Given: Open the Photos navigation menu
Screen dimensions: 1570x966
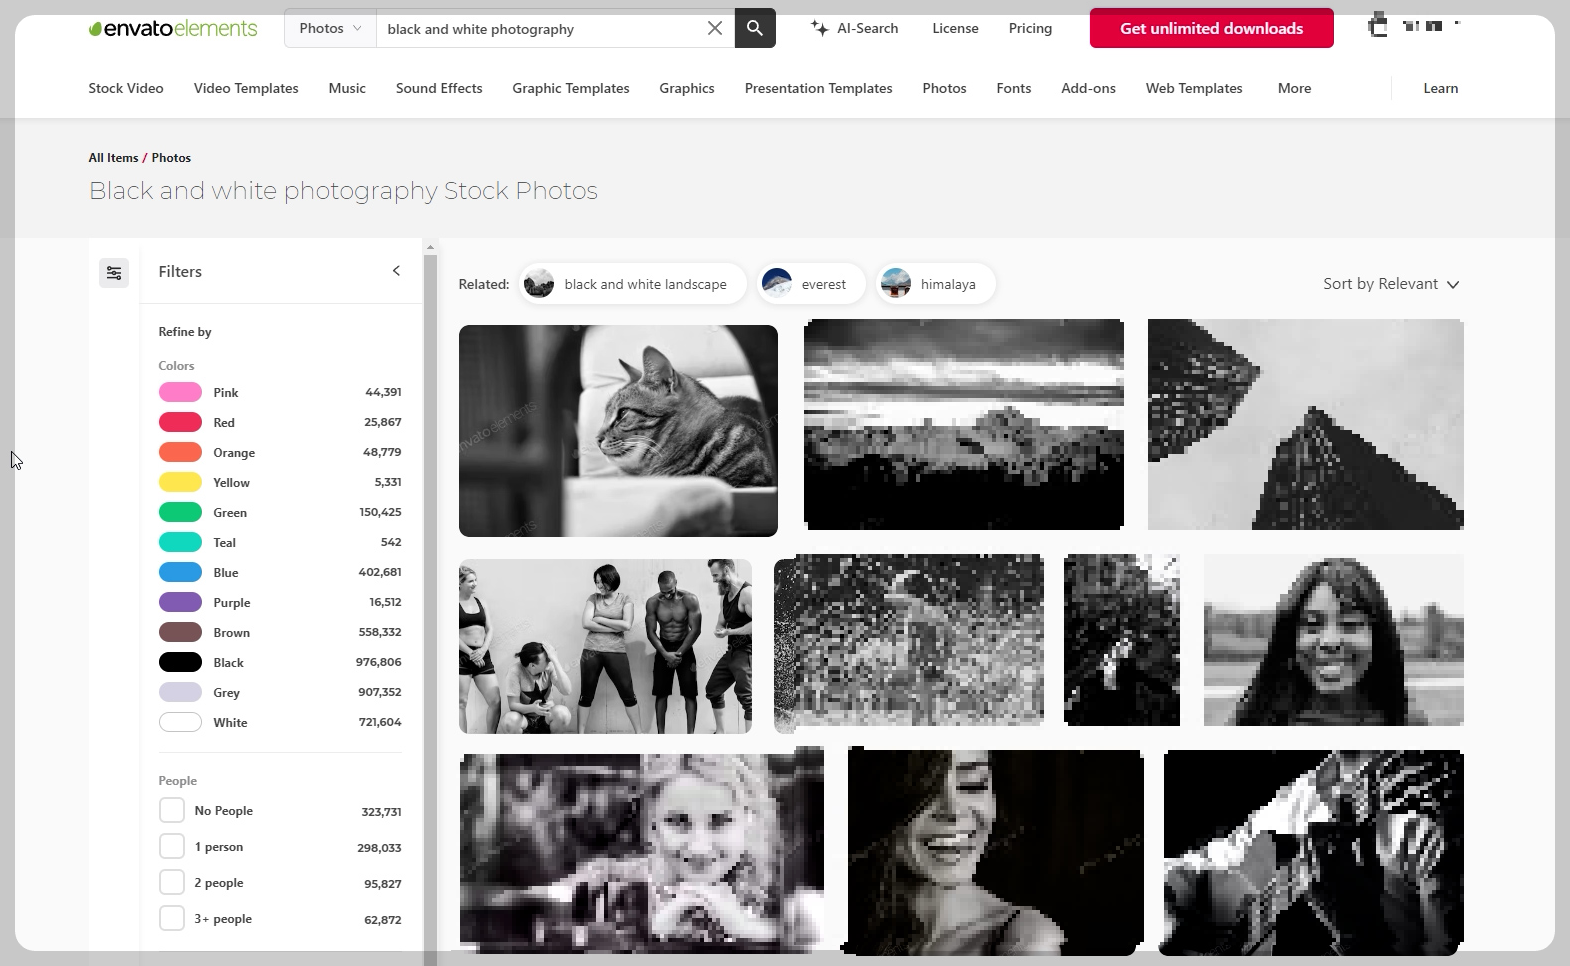Looking at the screenshot, I should (x=944, y=88).
